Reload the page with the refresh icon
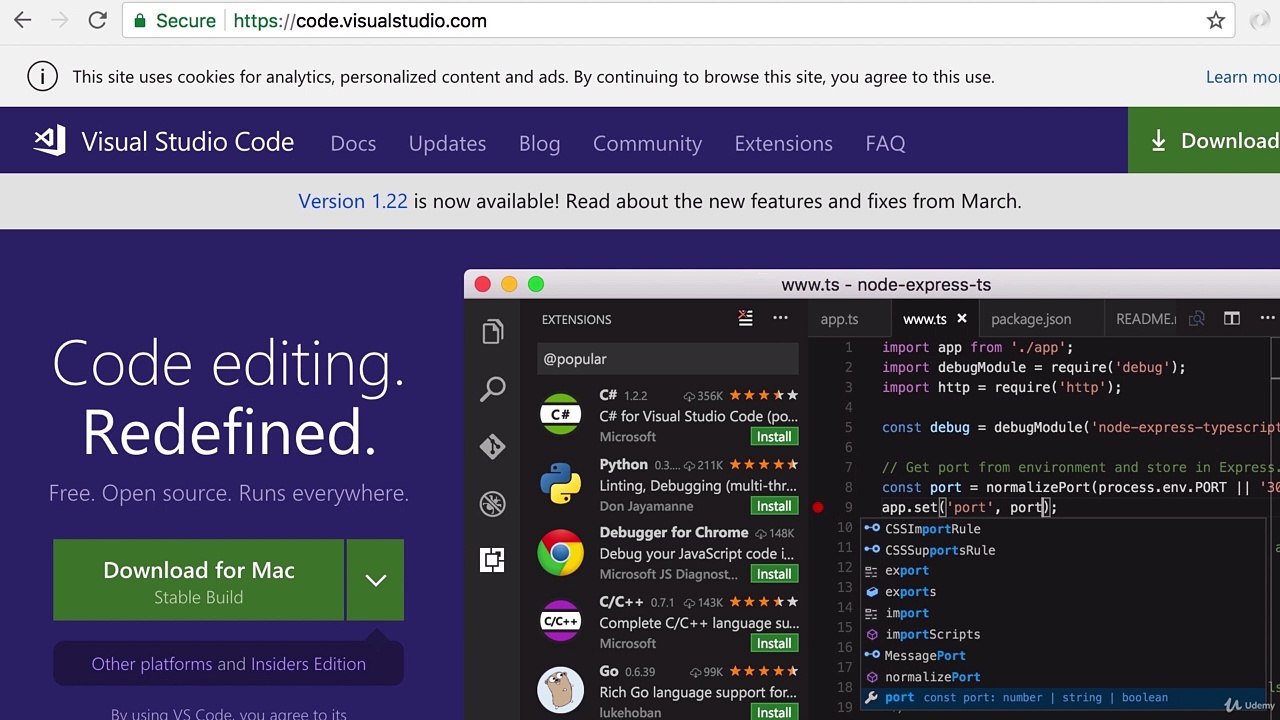This screenshot has height=720, width=1280. point(98,20)
